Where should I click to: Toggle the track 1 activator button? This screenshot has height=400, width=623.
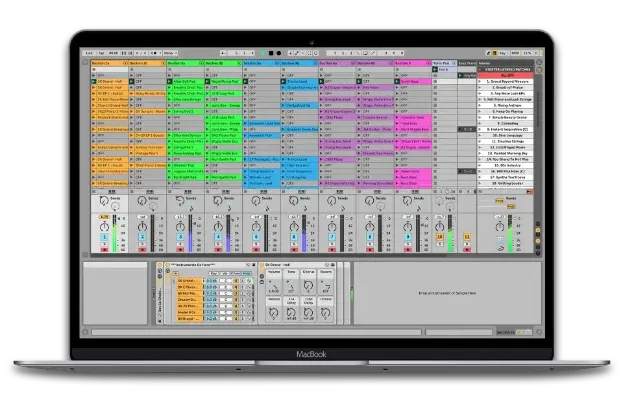coord(104,236)
